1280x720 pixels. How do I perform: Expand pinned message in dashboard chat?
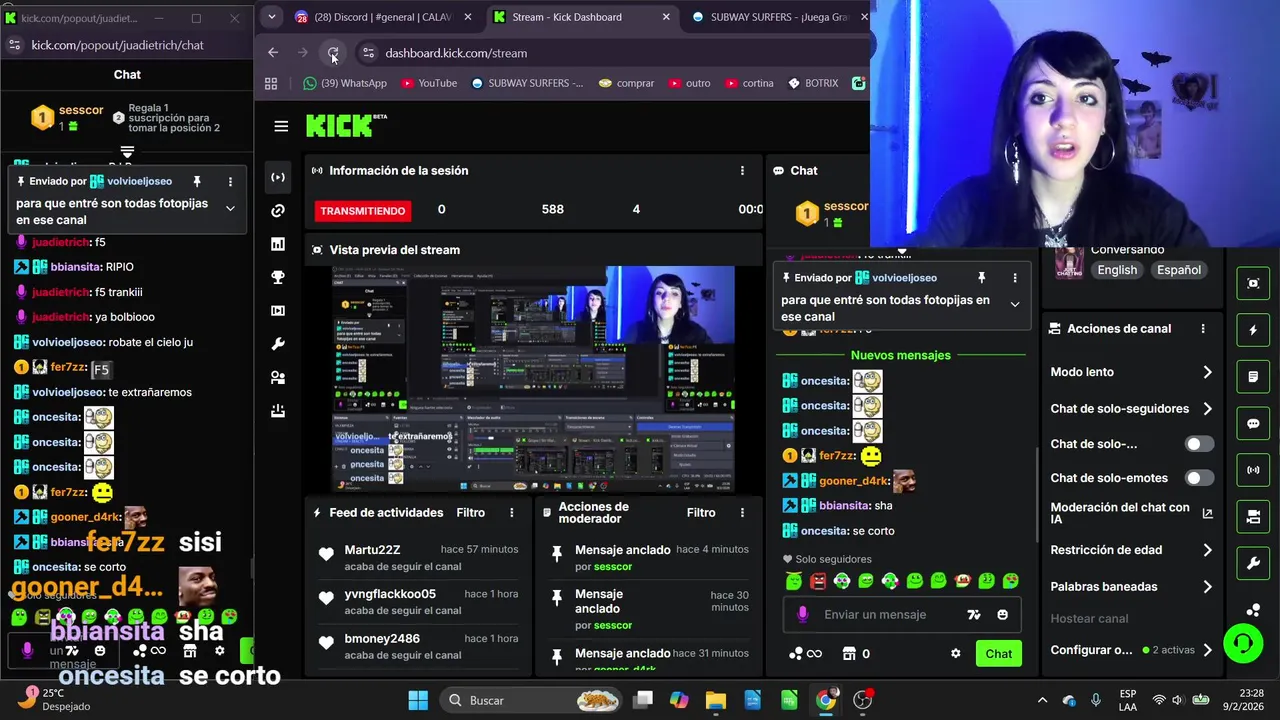[1015, 304]
